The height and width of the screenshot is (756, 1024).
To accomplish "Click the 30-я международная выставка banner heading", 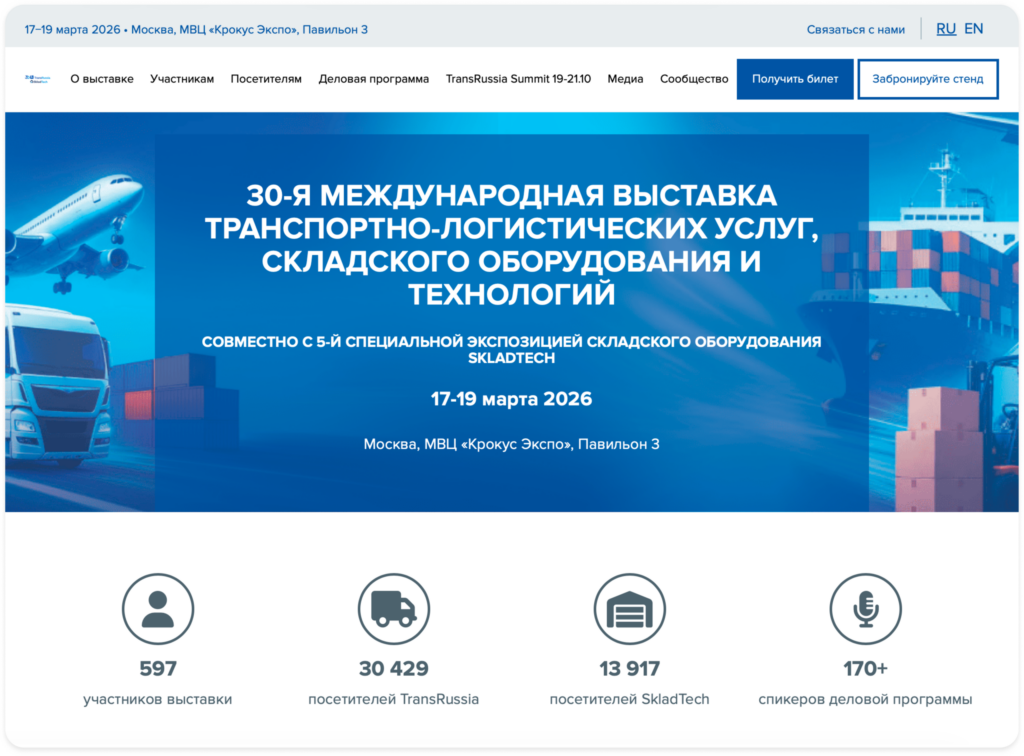I will coord(511,244).
